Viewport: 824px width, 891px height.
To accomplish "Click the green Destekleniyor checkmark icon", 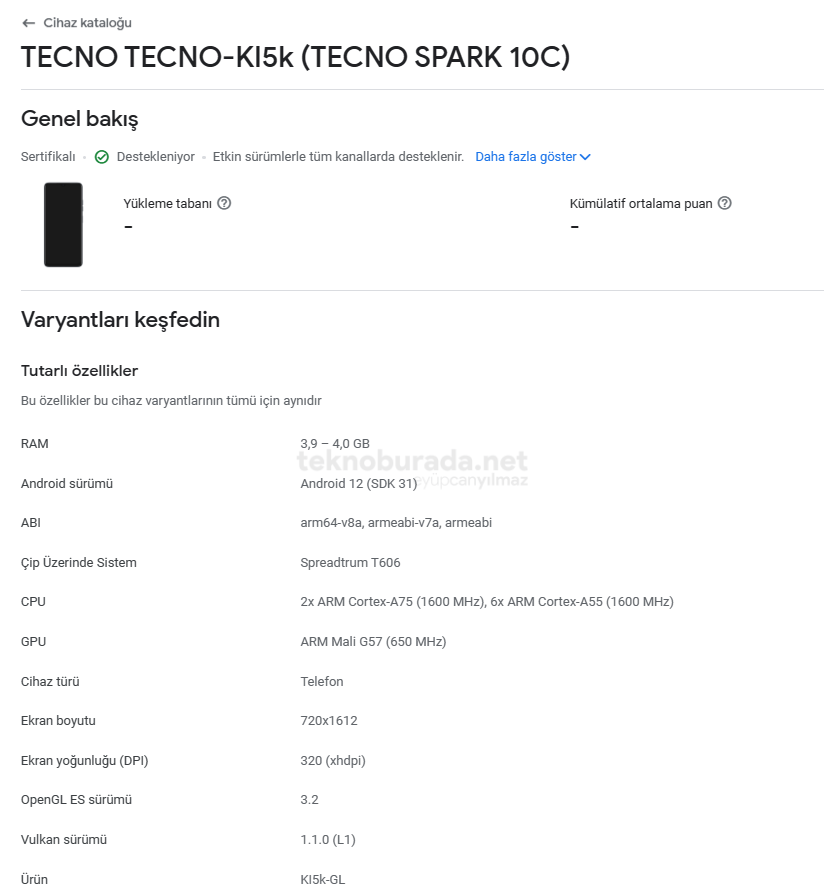I will pos(102,157).
